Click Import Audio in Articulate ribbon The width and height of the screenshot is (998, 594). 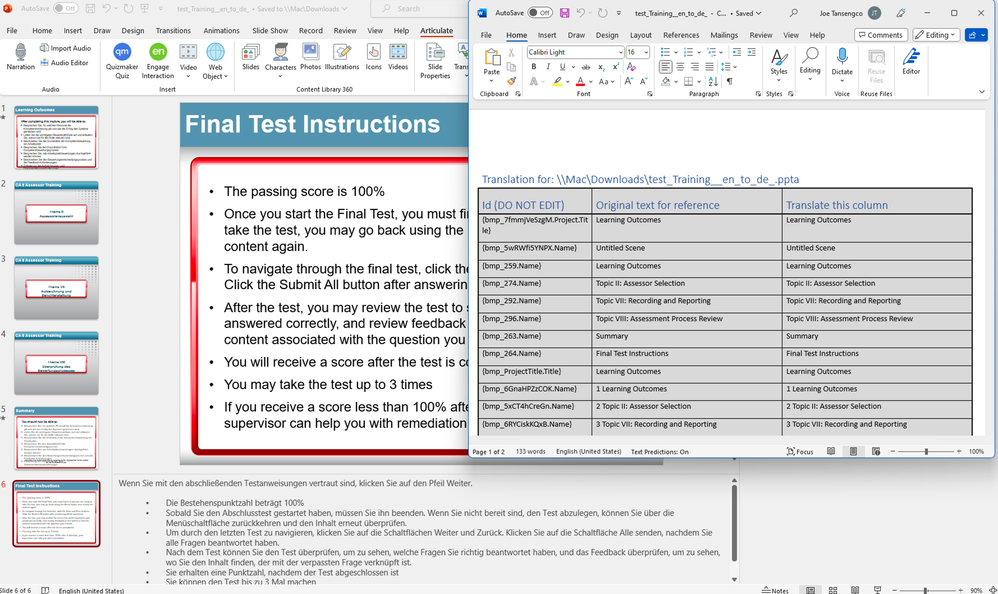[x=65, y=48]
